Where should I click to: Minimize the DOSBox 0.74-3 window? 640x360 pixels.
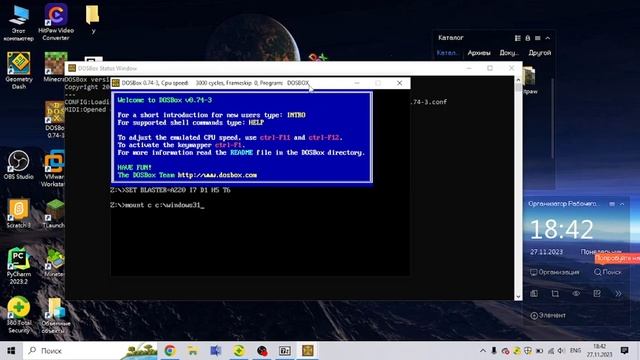[357, 83]
